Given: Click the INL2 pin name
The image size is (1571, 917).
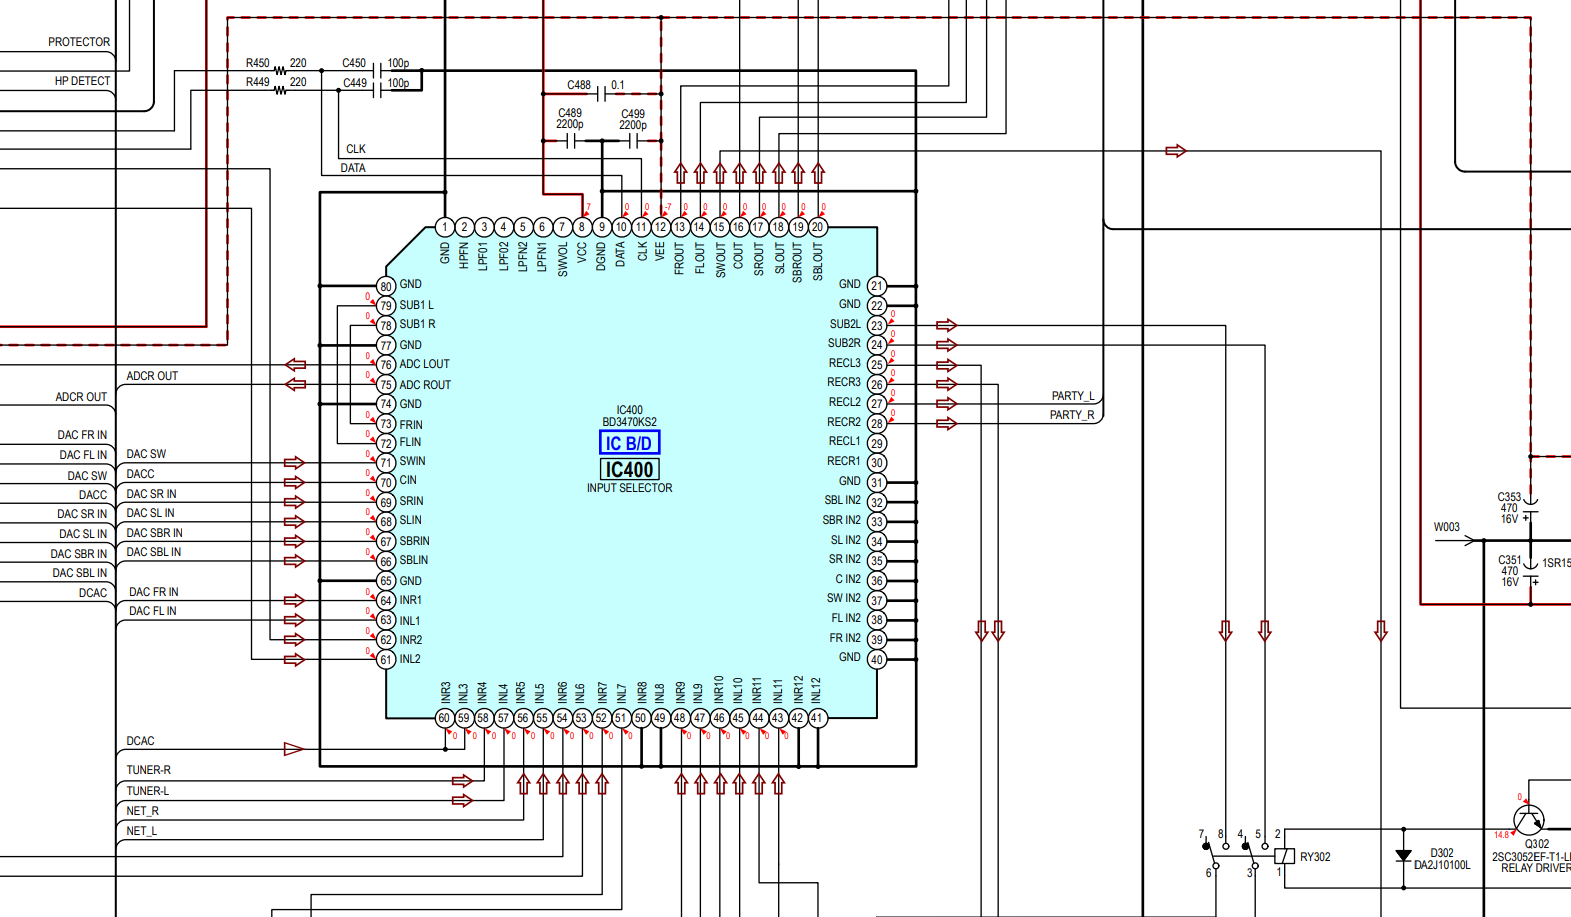Looking at the screenshot, I should point(410,659).
